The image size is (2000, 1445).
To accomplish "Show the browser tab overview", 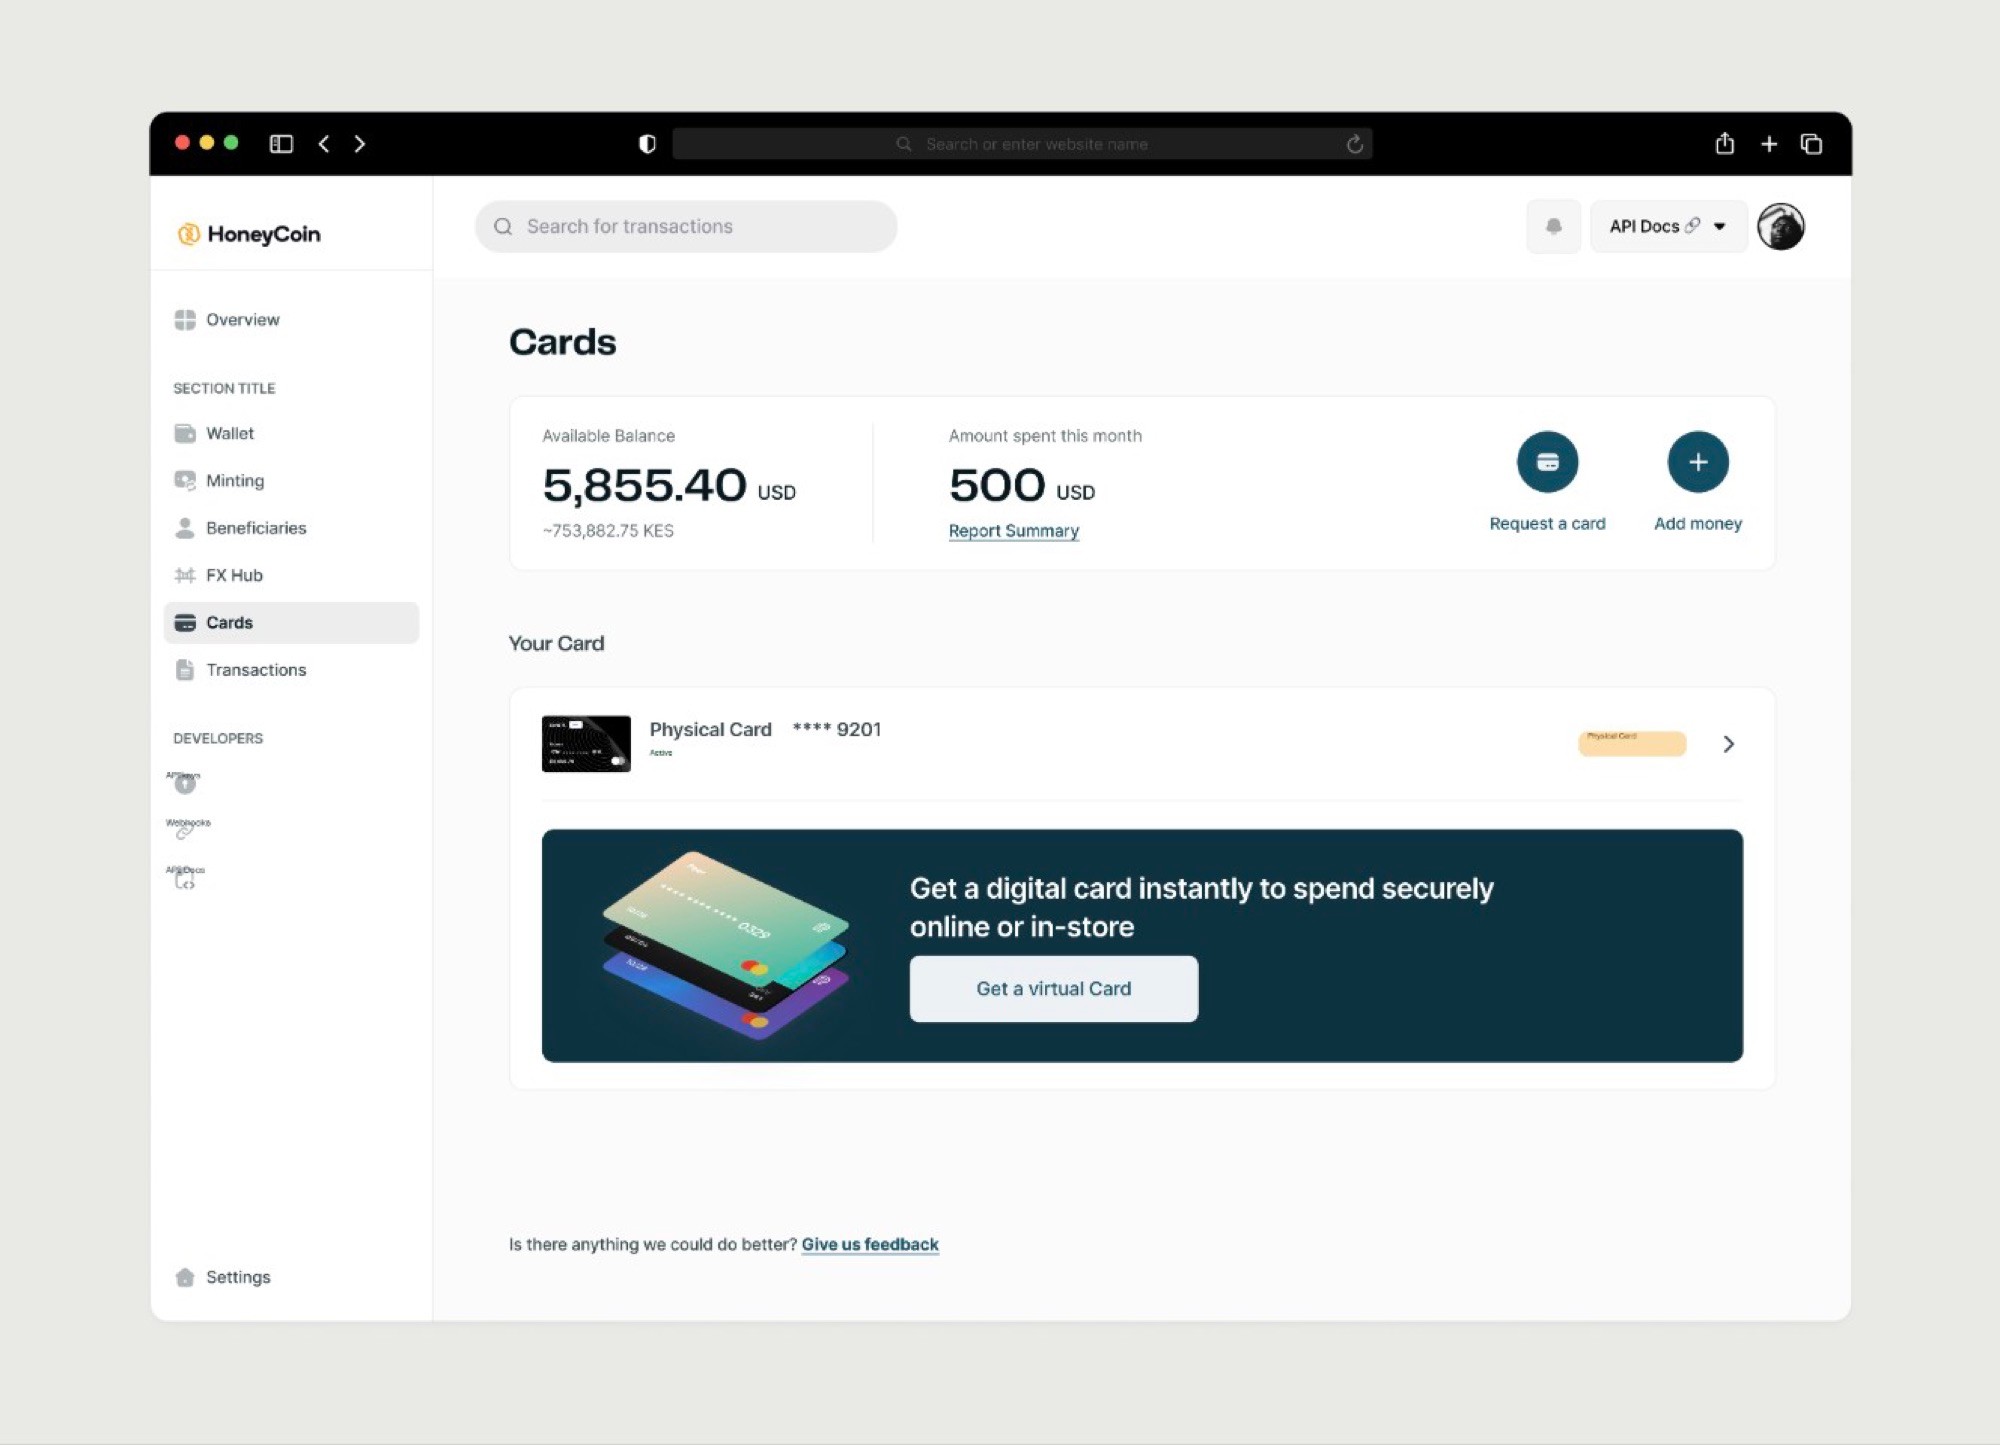I will click(1812, 144).
